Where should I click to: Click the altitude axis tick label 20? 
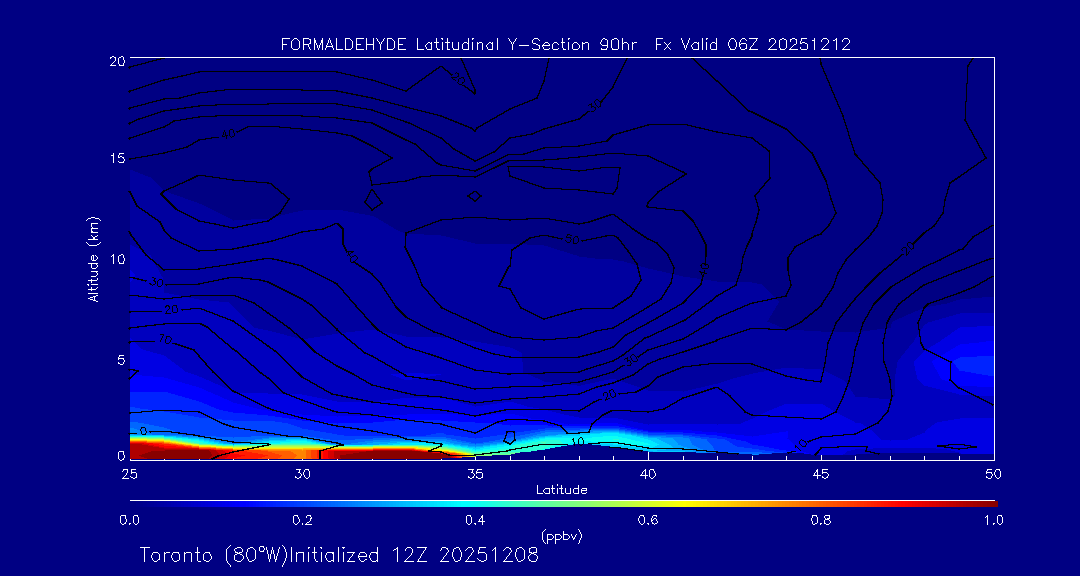[116, 61]
